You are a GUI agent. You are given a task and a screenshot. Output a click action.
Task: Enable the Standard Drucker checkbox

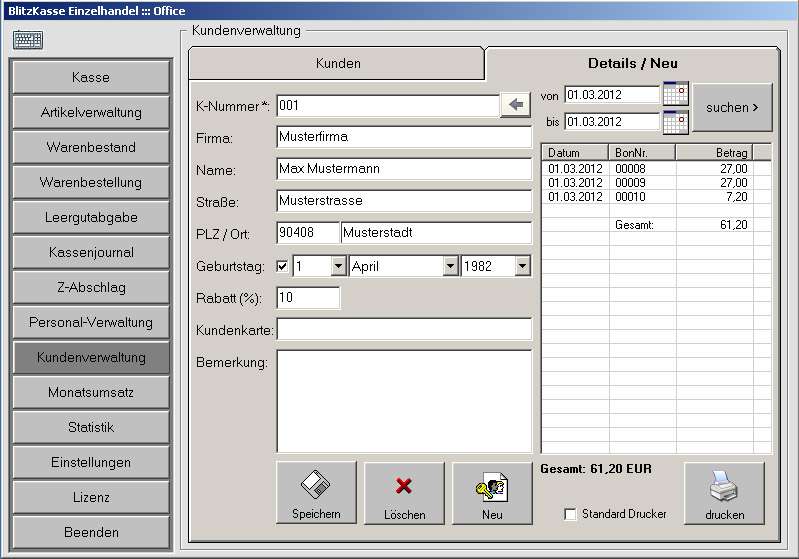pos(570,514)
